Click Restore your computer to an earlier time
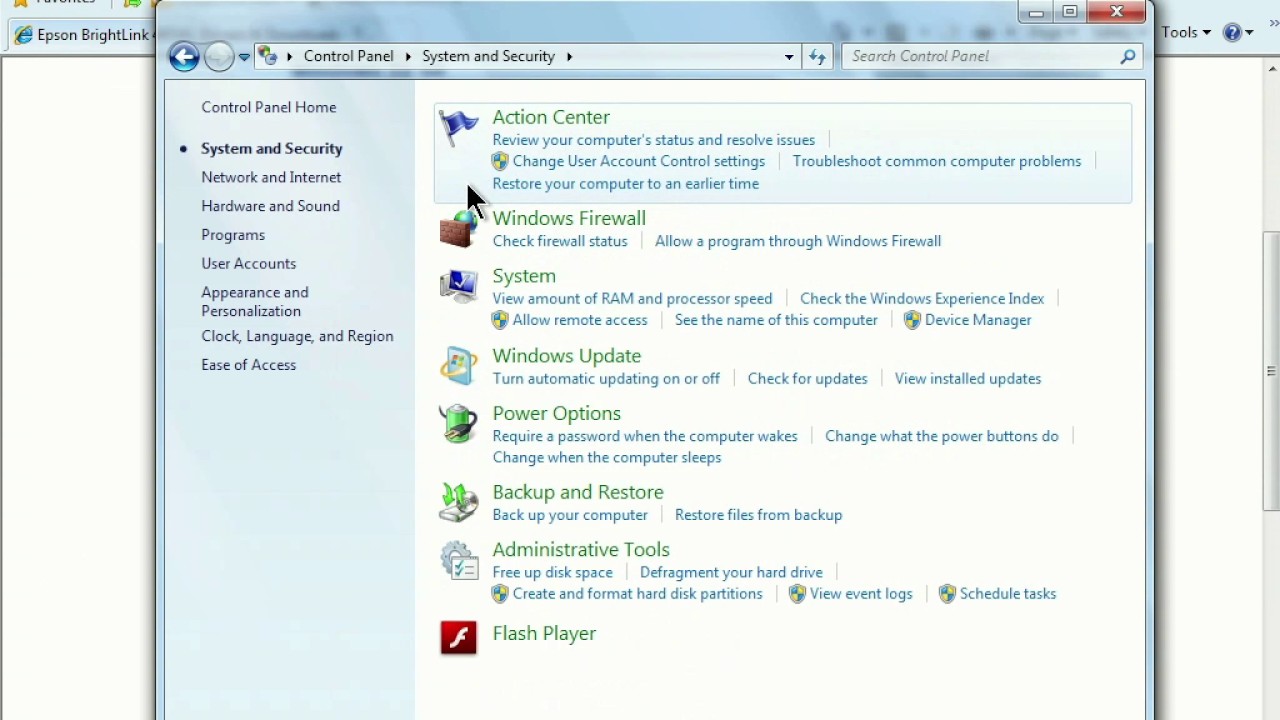This screenshot has width=1280, height=720. (x=626, y=184)
